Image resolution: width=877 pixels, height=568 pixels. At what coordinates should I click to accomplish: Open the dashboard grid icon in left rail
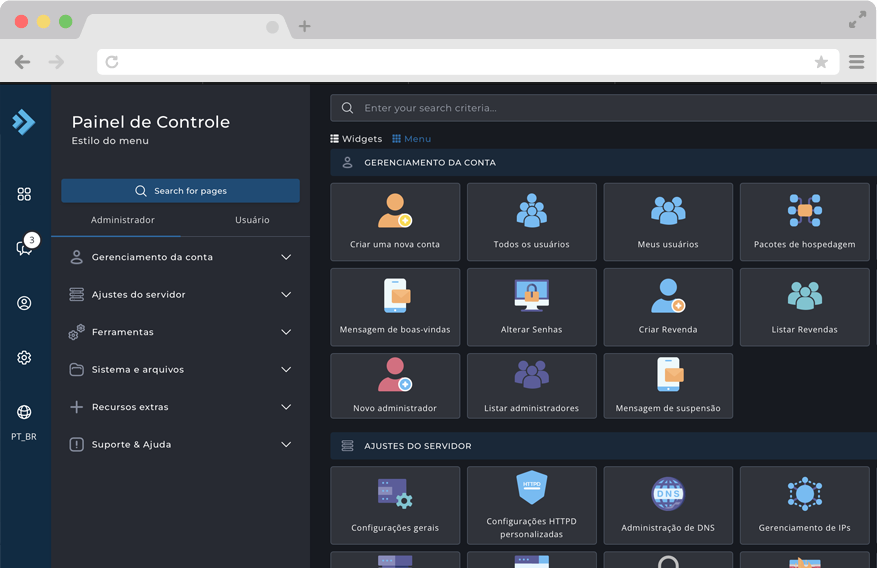24,194
